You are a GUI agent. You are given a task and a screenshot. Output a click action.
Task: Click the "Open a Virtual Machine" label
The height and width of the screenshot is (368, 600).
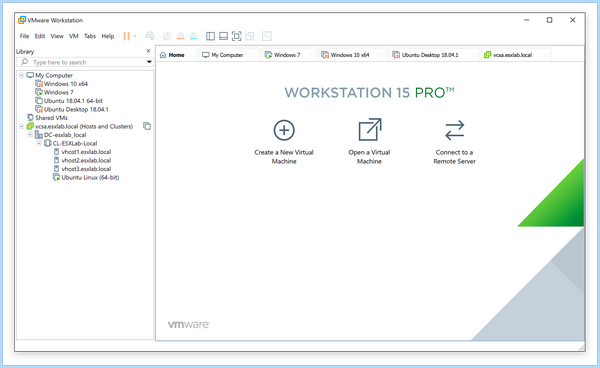click(x=369, y=157)
